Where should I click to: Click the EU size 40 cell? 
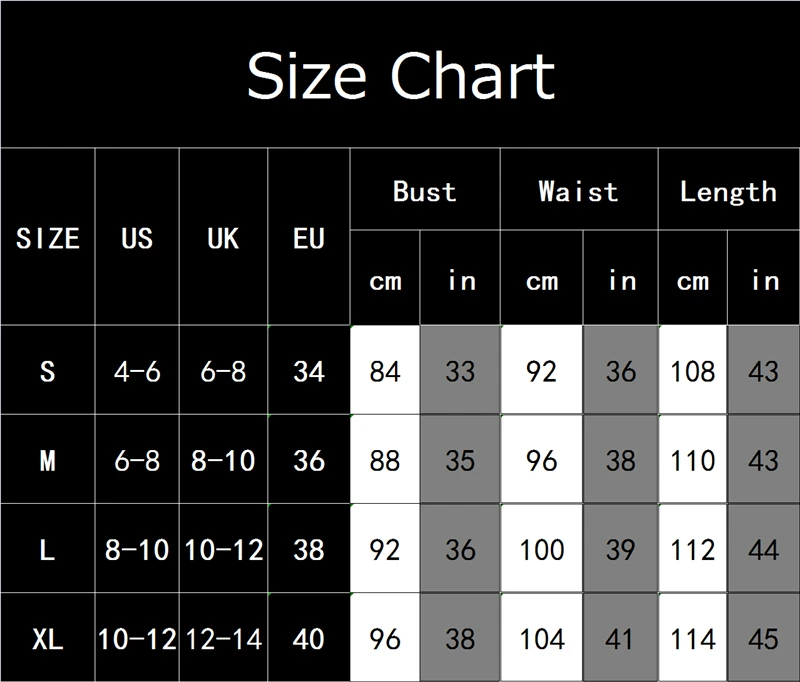click(309, 638)
